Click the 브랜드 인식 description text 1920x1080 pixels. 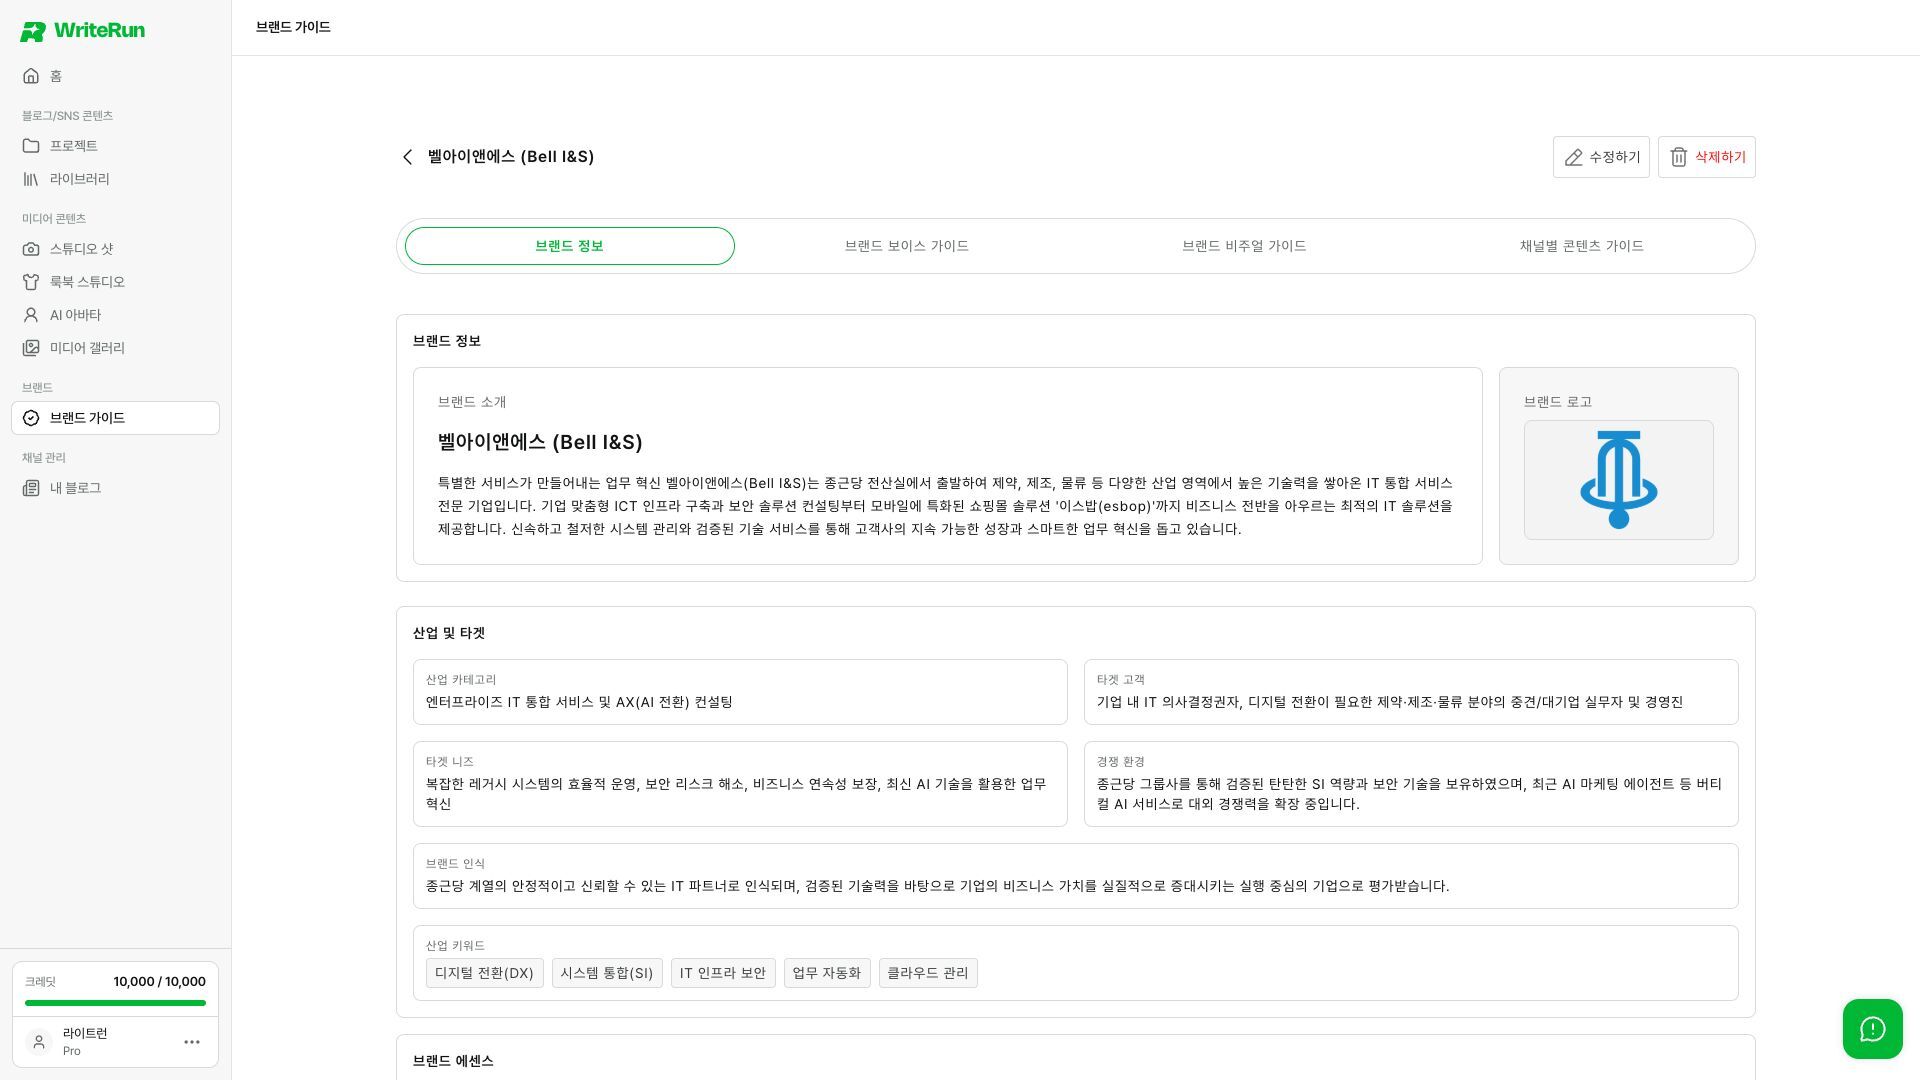point(937,886)
